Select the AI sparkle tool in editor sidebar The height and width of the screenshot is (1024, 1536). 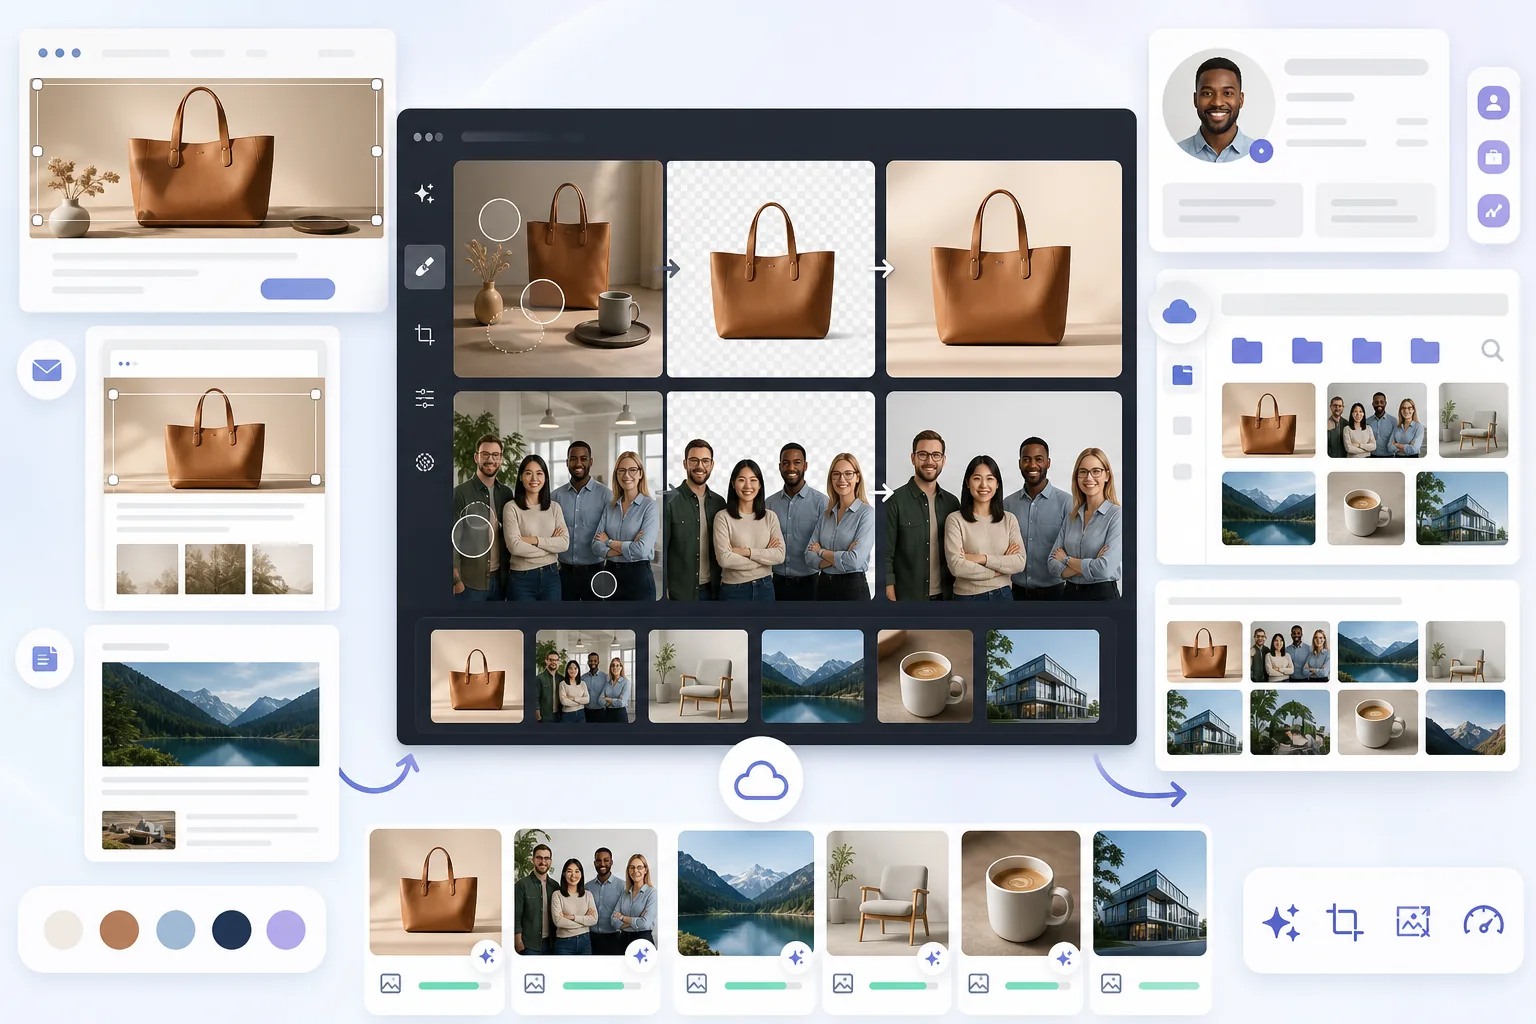coord(425,194)
